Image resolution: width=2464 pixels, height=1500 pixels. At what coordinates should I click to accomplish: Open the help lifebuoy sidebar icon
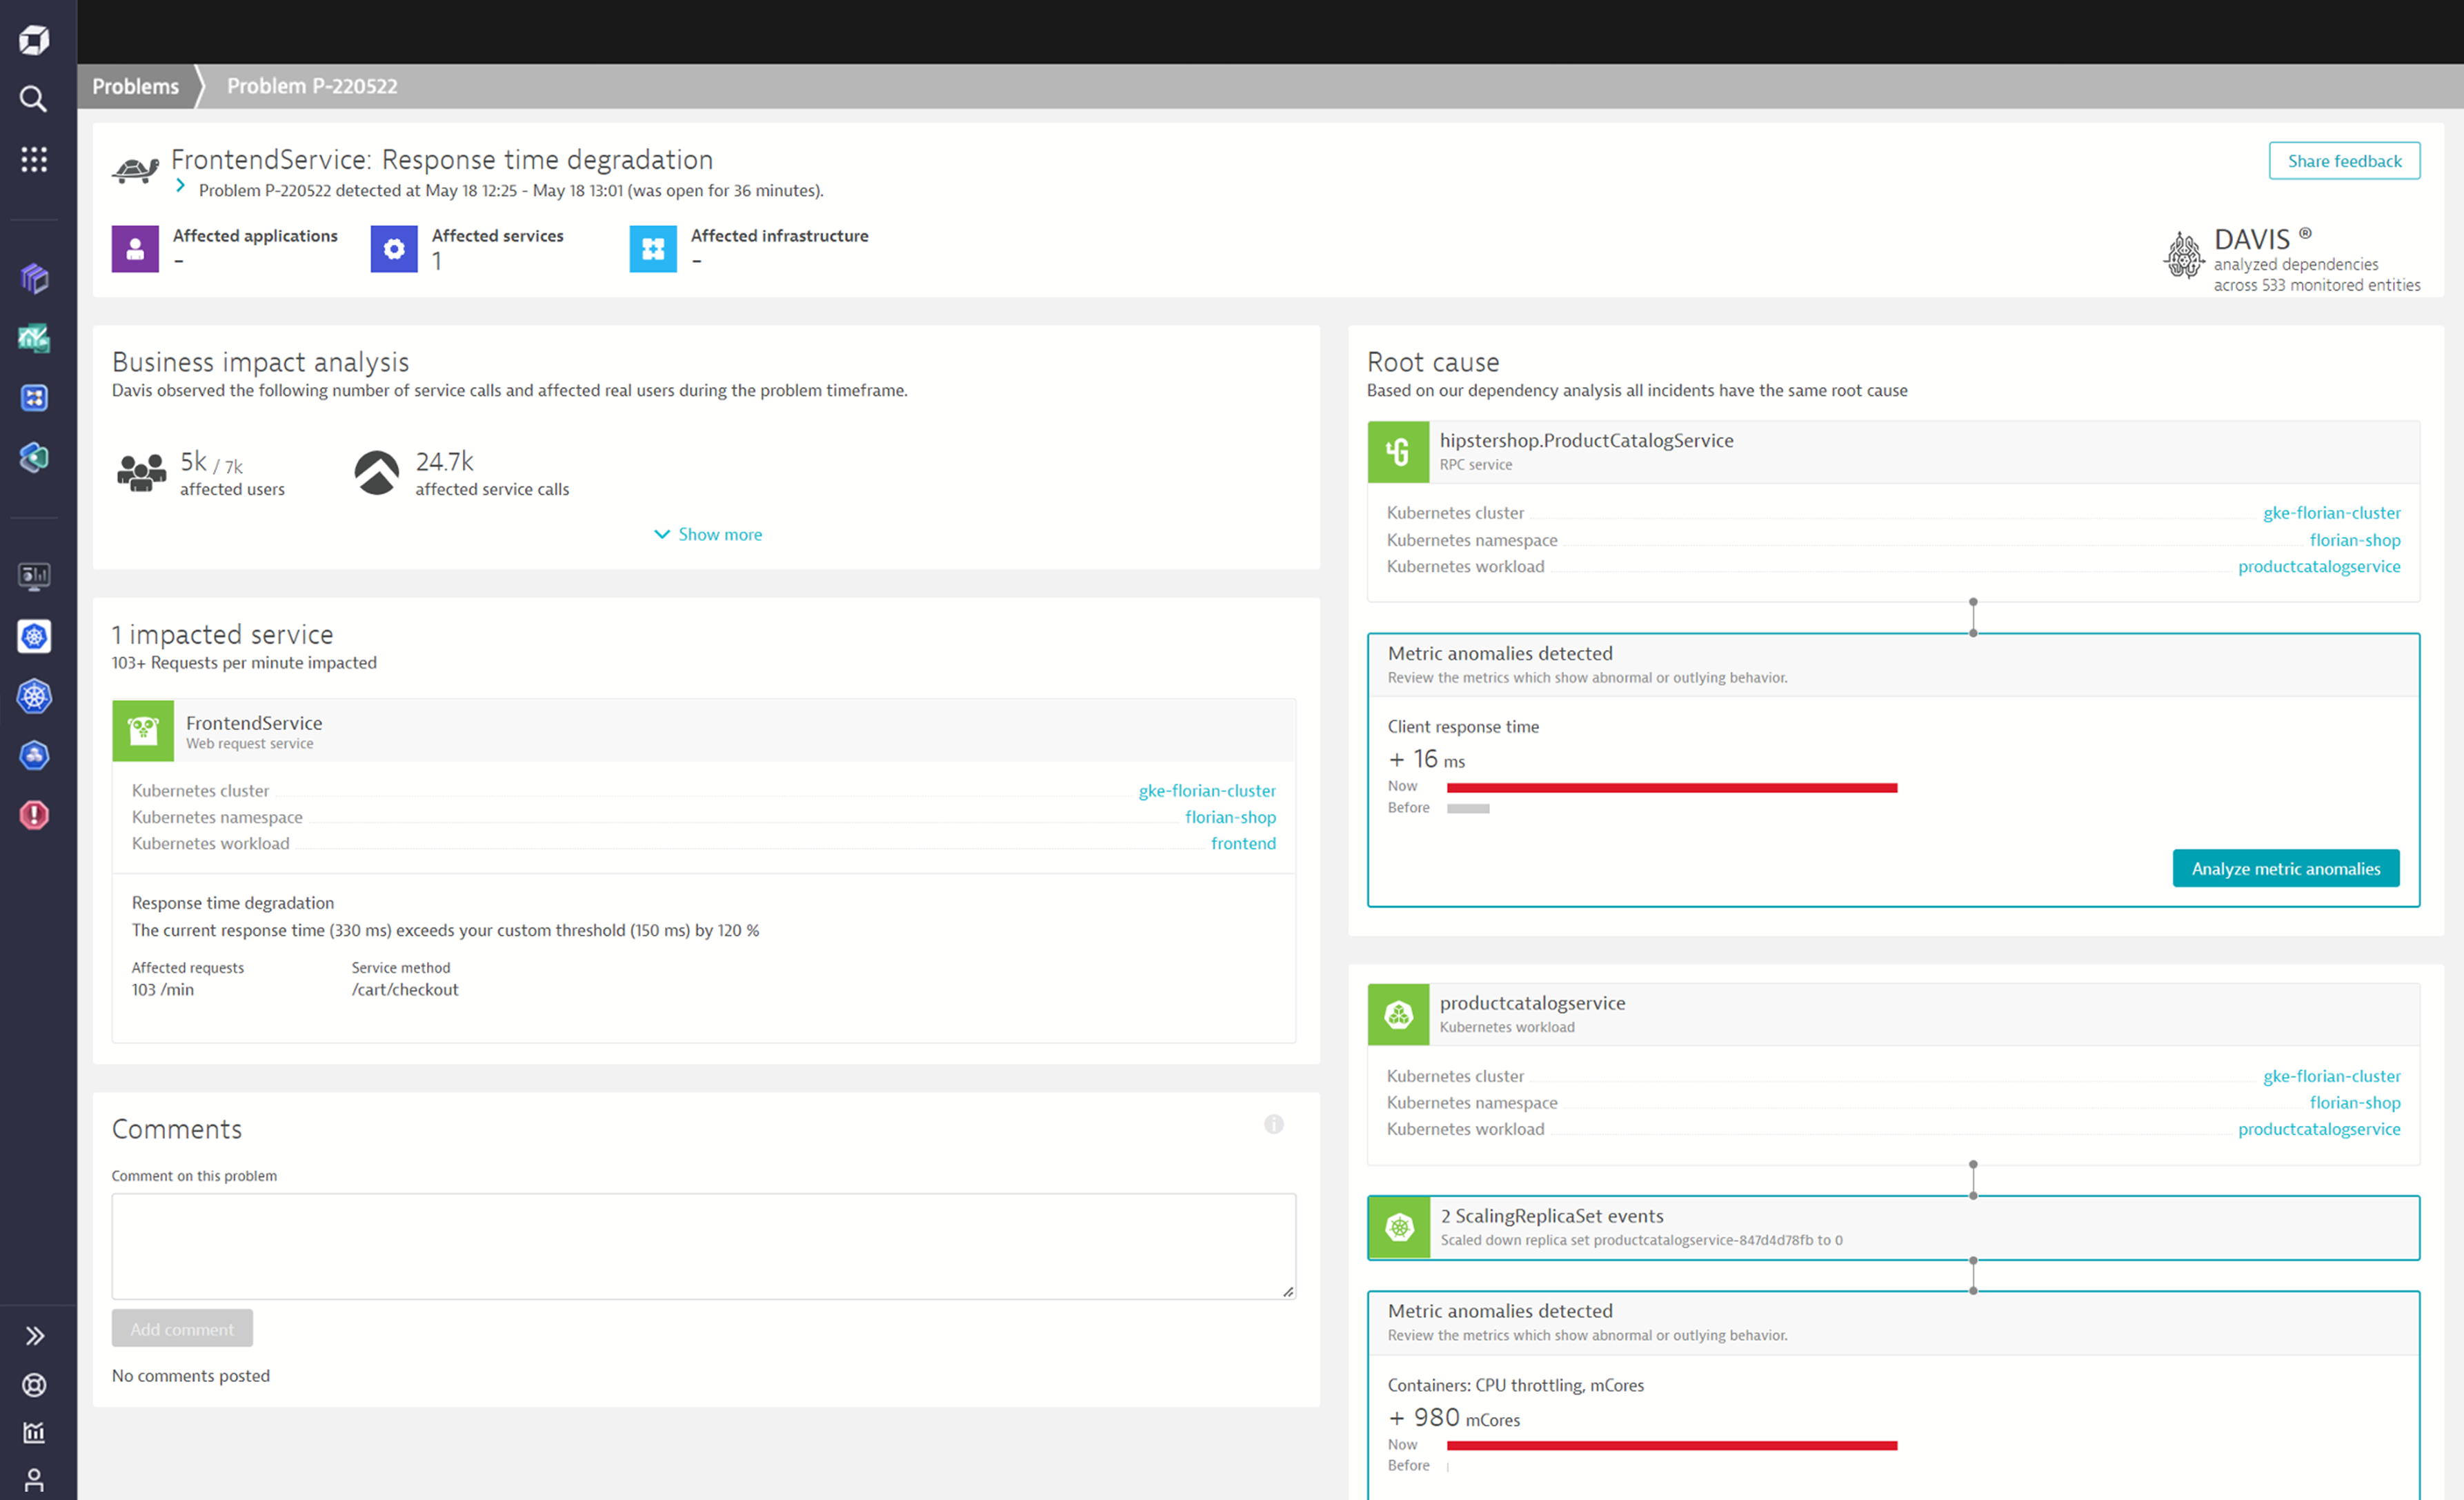(34, 1385)
